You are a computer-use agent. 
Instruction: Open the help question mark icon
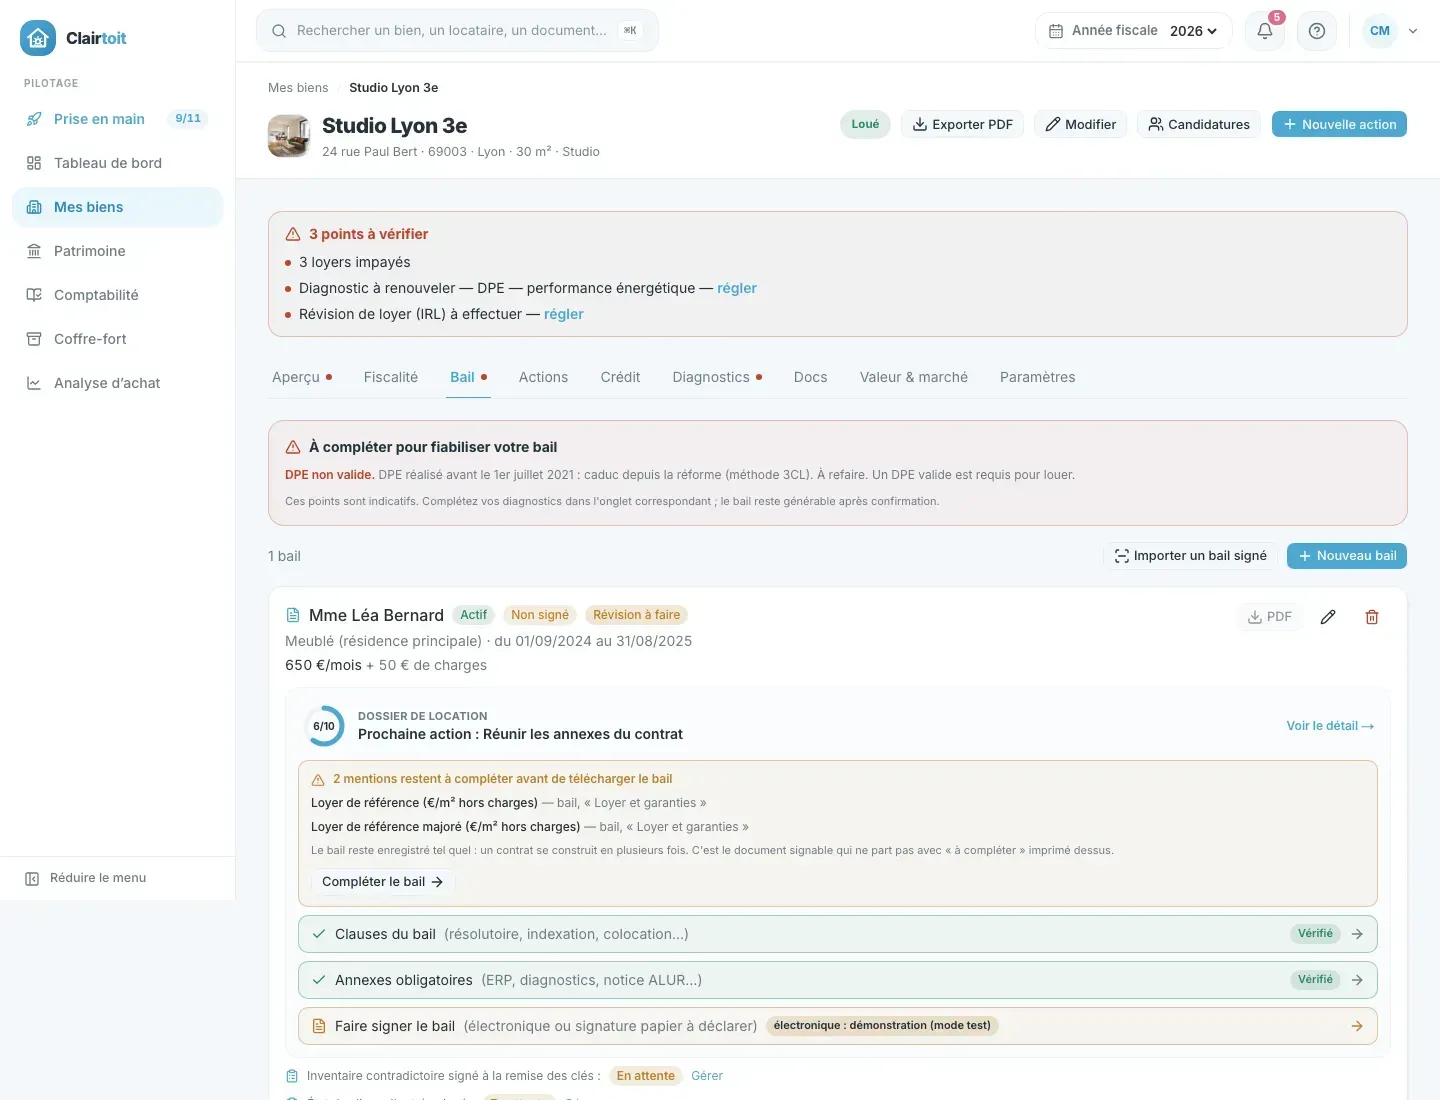pyautogui.click(x=1317, y=31)
